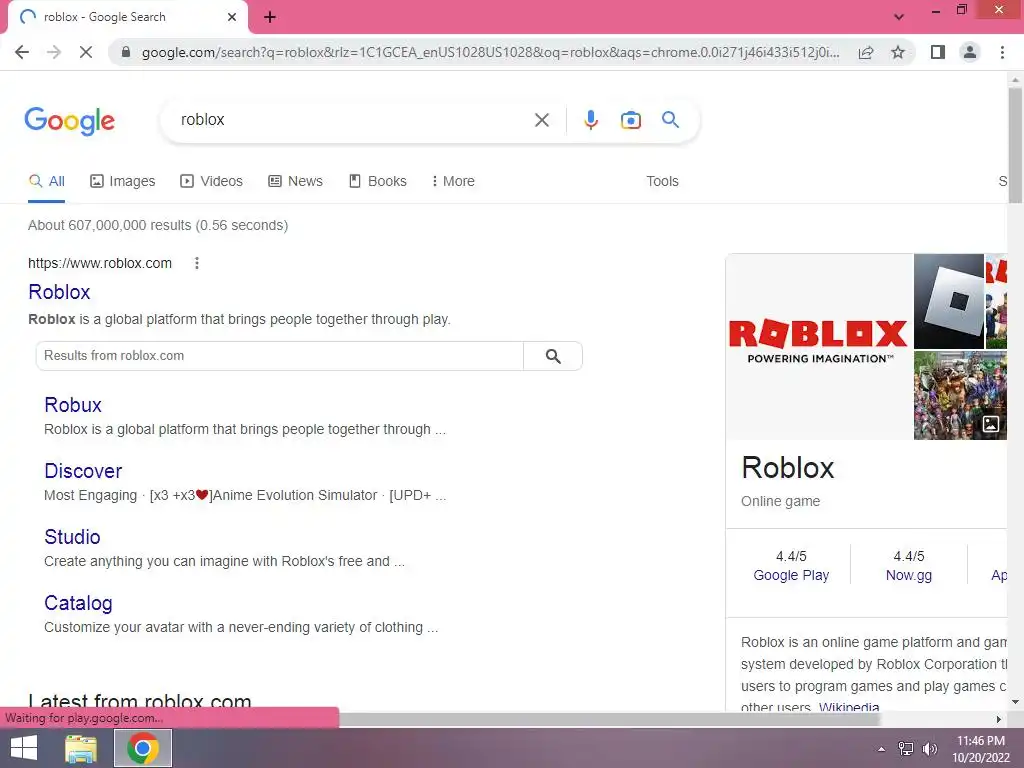Click the Roblox heading in the knowledge panel
The height and width of the screenshot is (768, 1024).
click(788, 468)
